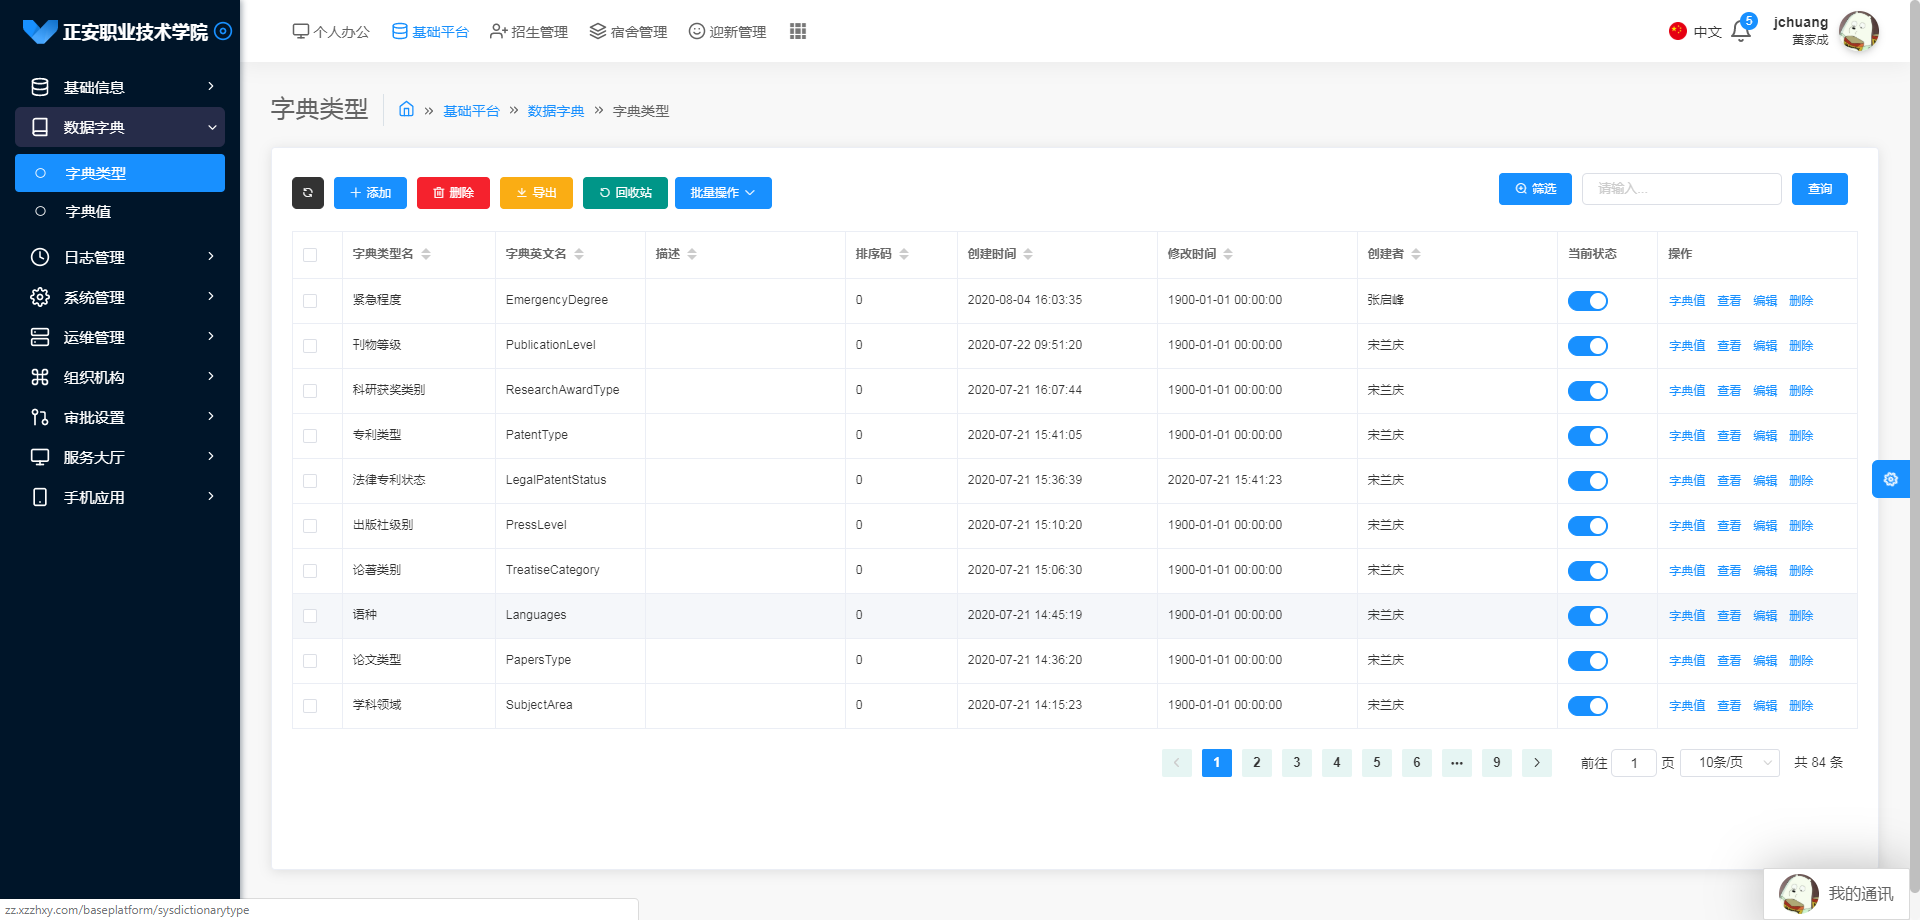Click 查看 link for TreatiseCategory row
This screenshot has height=920, width=1920.
(x=1729, y=571)
